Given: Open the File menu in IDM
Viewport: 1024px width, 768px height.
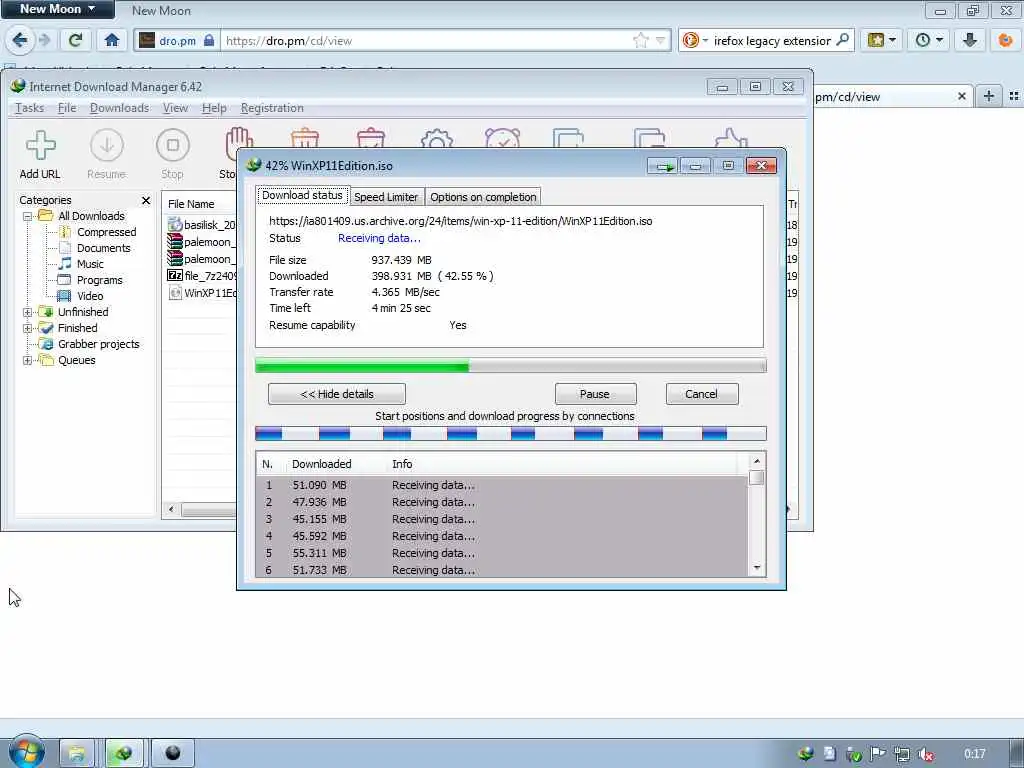Looking at the screenshot, I should pyautogui.click(x=67, y=108).
